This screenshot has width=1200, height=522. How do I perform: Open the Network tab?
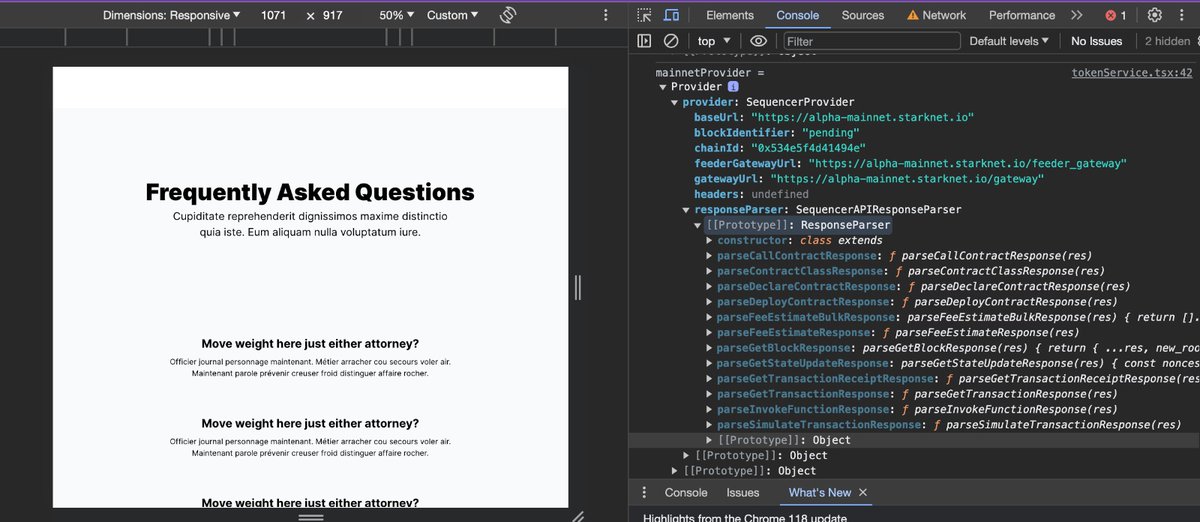tap(936, 15)
